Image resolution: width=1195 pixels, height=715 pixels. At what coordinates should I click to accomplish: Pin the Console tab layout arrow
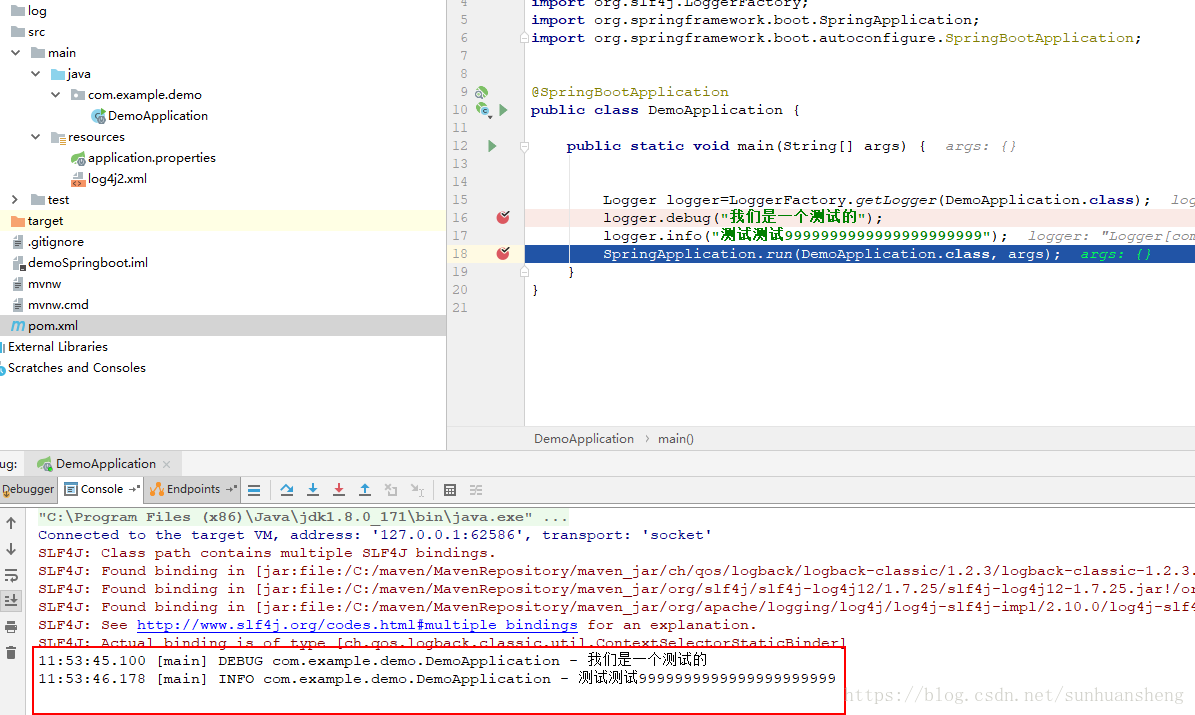coord(134,489)
